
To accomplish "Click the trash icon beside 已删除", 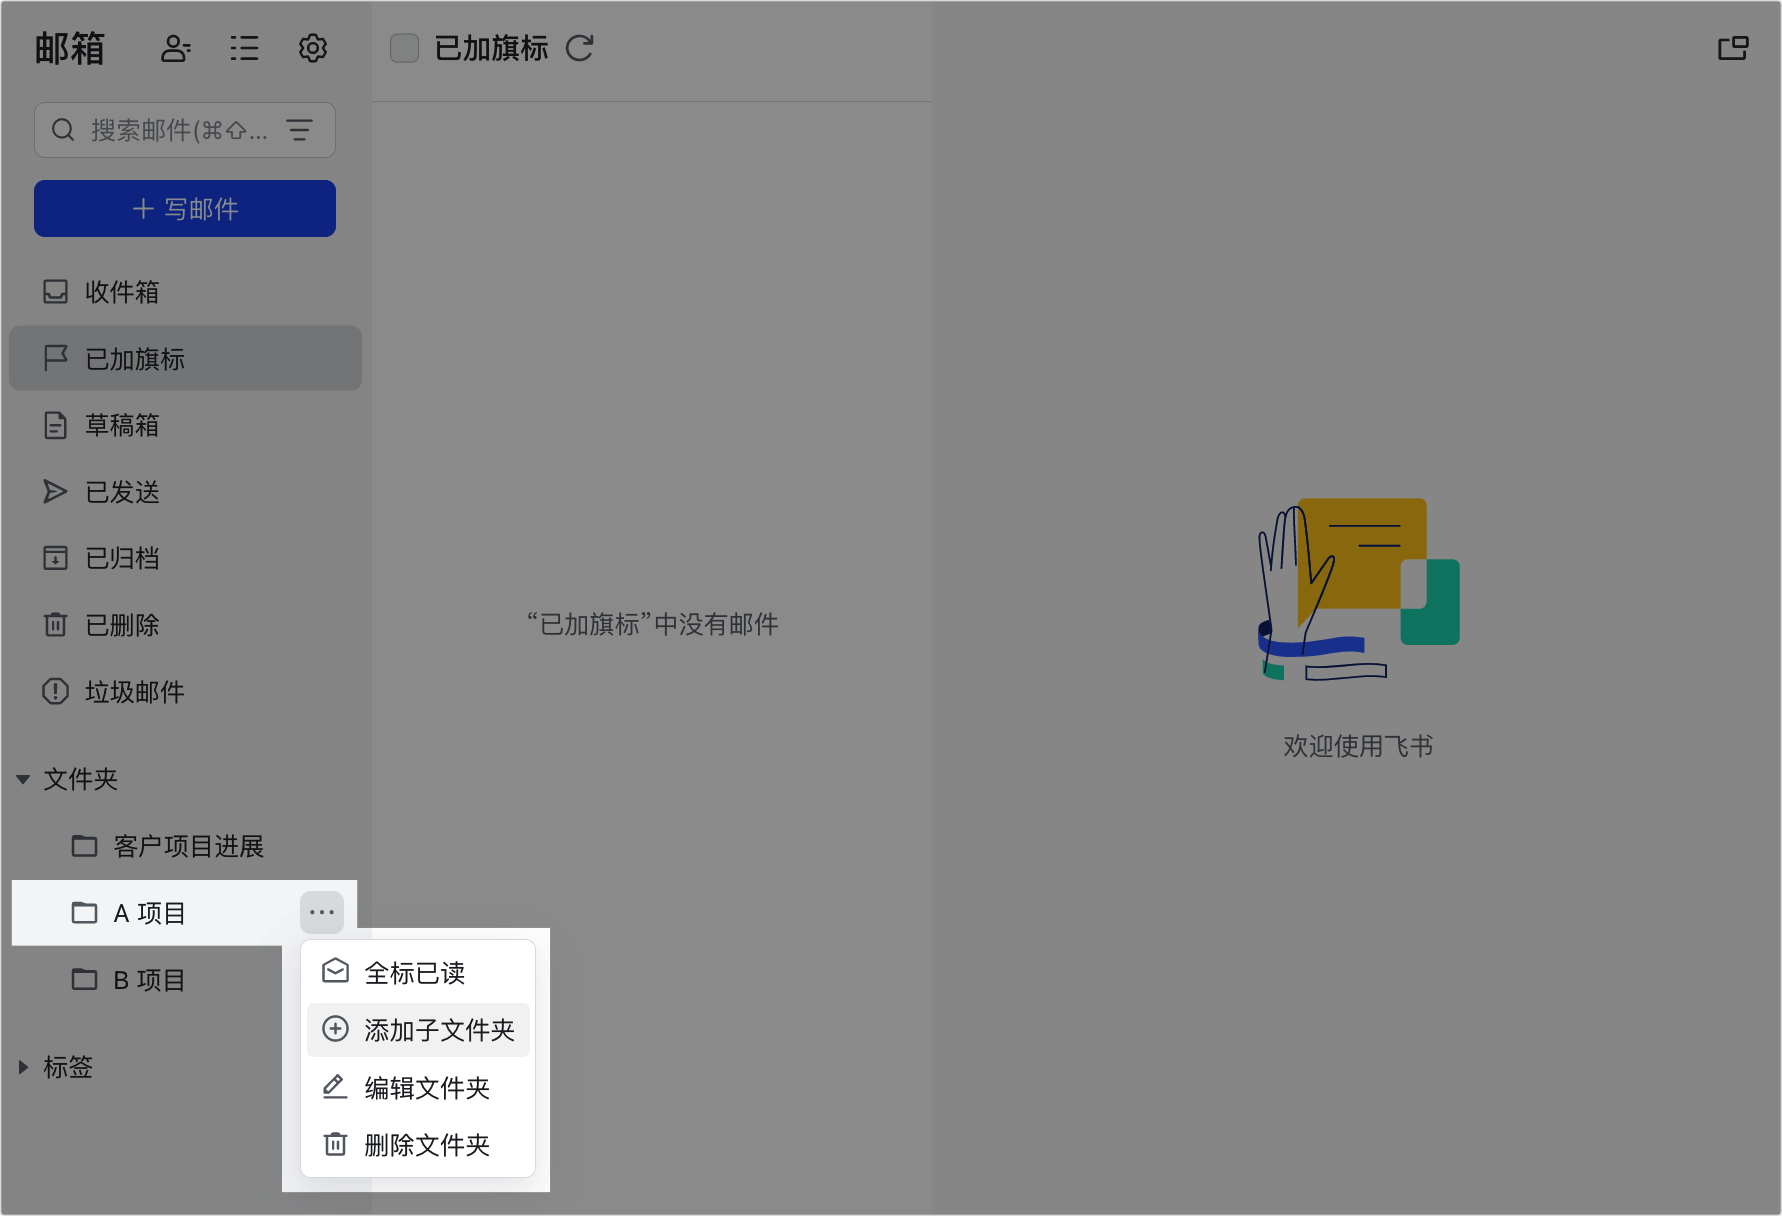I will 56,624.
